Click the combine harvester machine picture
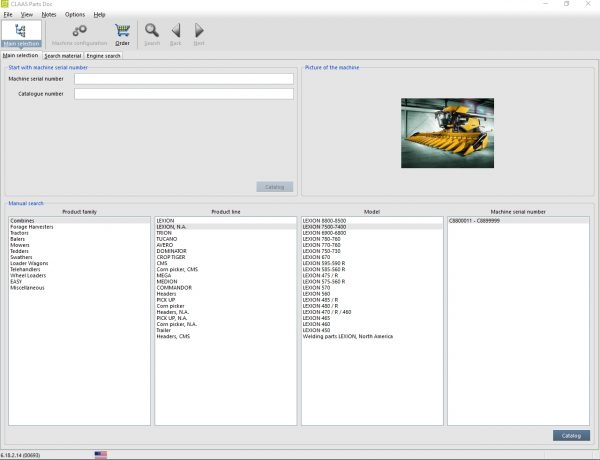Viewport: 600px width, 460px height. [447, 133]
